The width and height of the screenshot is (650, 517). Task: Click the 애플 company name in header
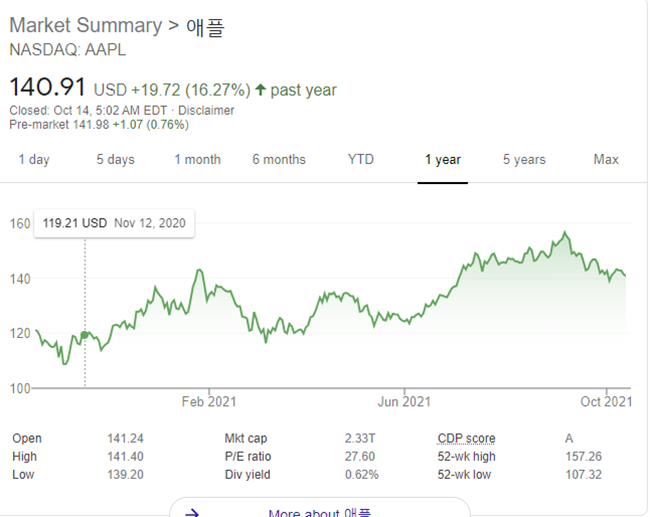tap(205, 27)
